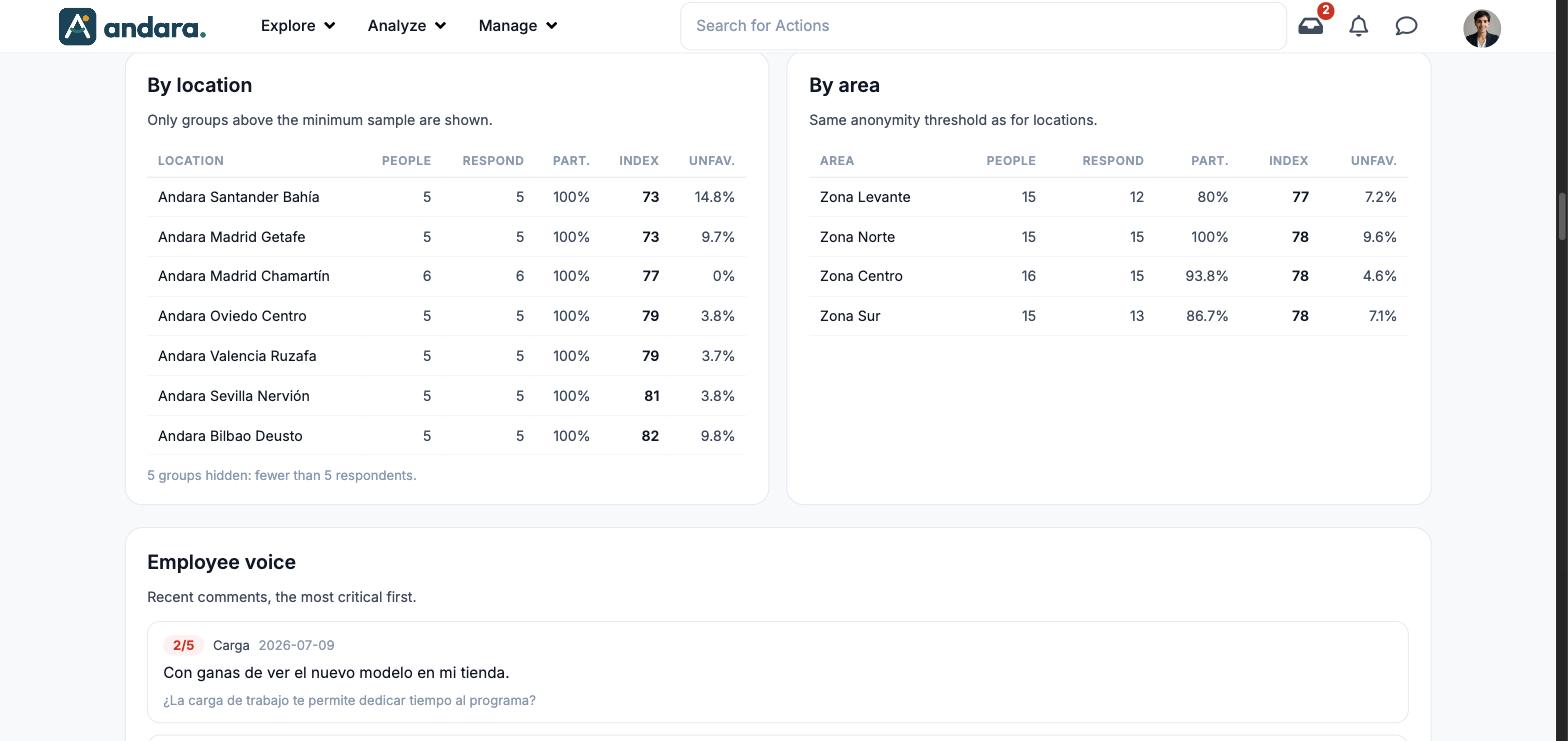Select the Zona Sur row
This screenshot has width=1568, height=741.
click(x=1108, y=316)
